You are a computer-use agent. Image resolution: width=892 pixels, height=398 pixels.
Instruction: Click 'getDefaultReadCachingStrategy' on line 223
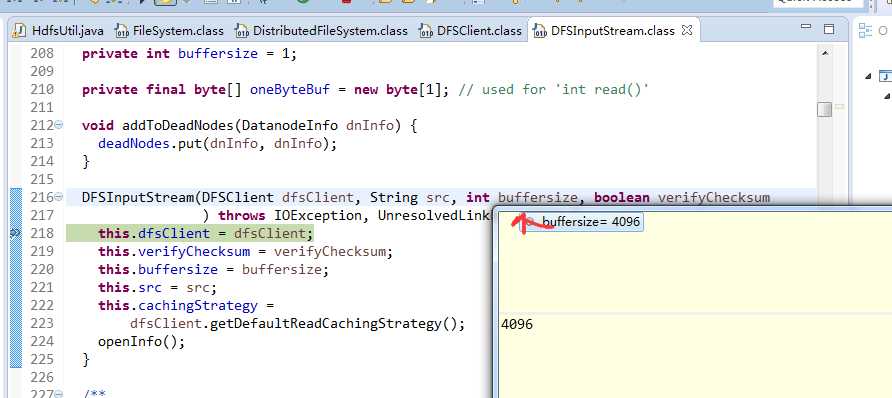(327, 324)
